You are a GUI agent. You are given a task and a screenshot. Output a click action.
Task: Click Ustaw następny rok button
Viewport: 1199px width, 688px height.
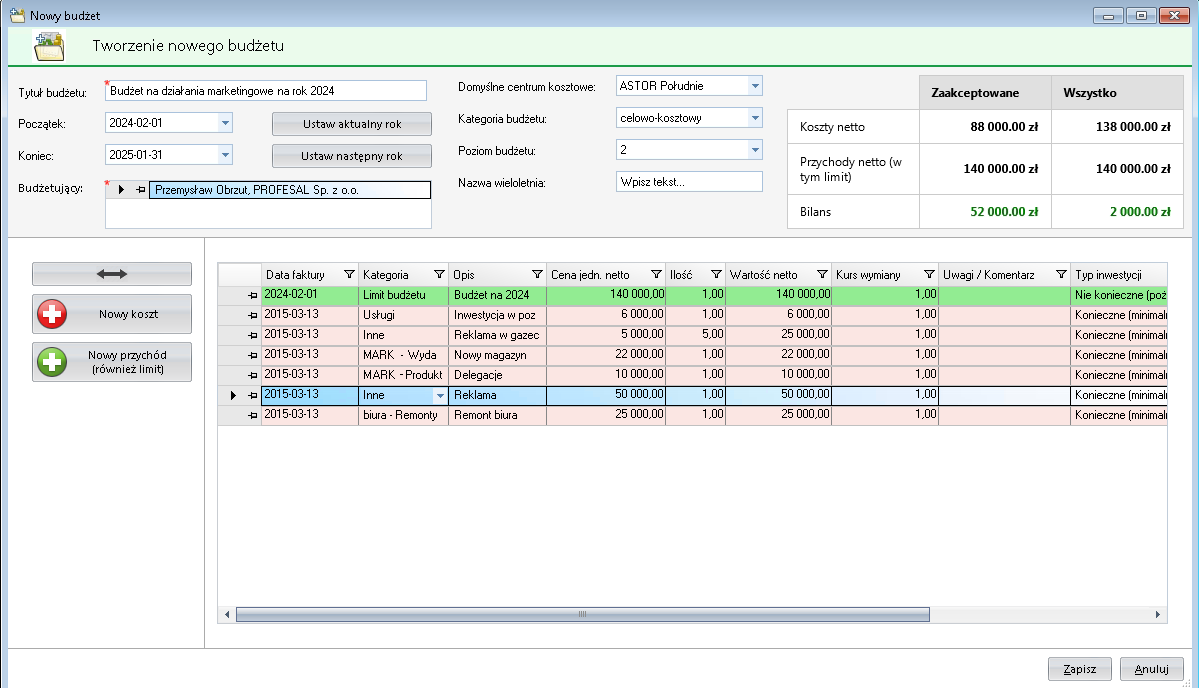[x=352, y=156]
